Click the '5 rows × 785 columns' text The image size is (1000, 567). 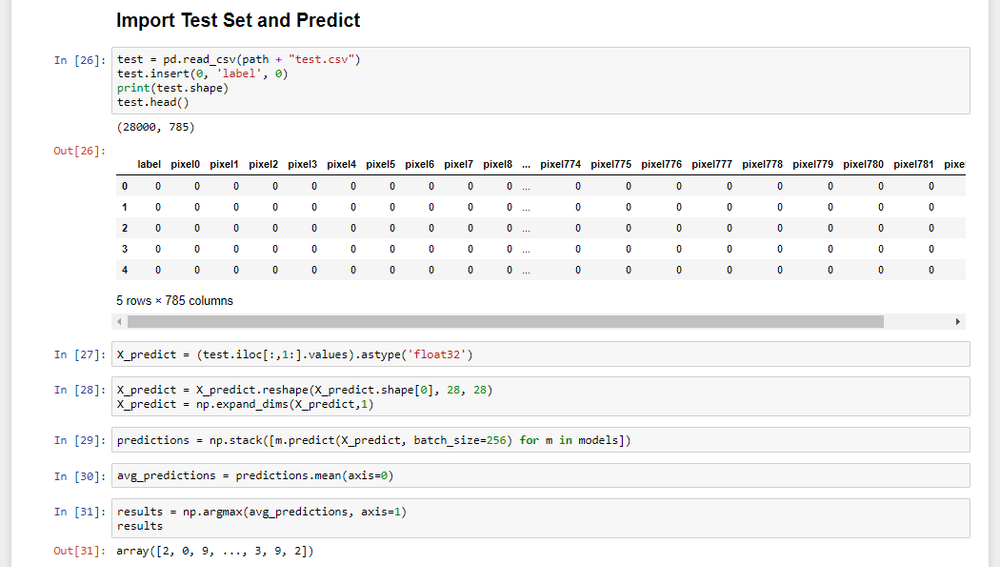click(x=175, y=300)
